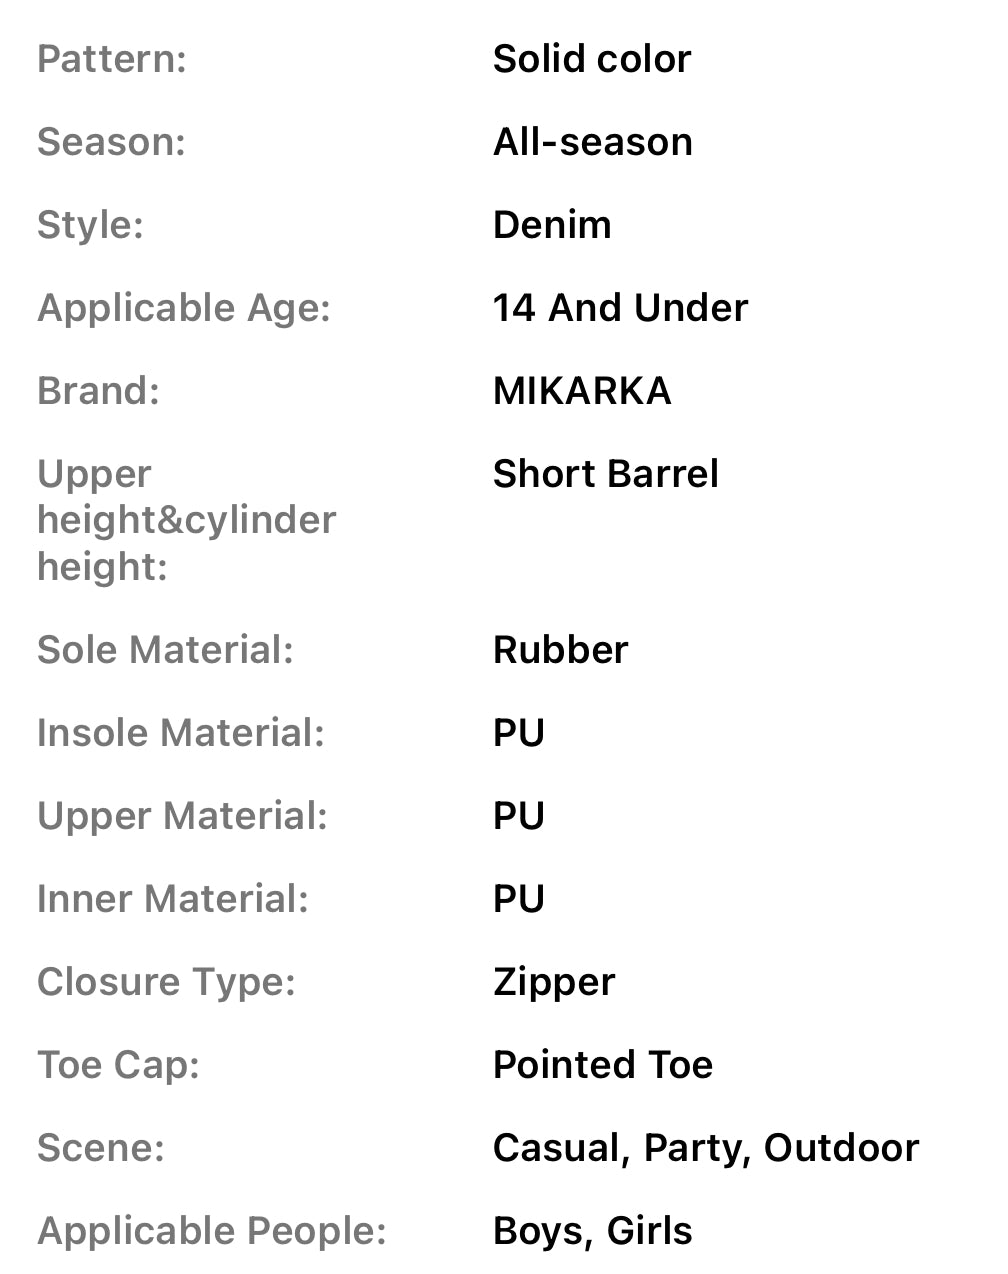Click the MIKARKA brand name

coord(582,391)
